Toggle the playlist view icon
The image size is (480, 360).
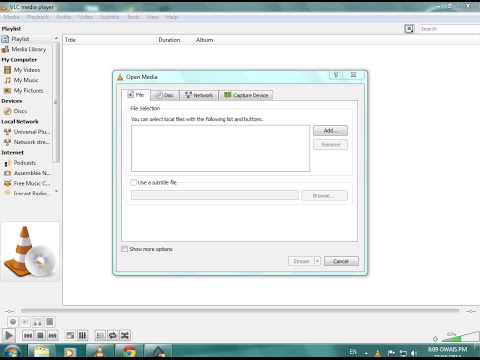(100, 335)
